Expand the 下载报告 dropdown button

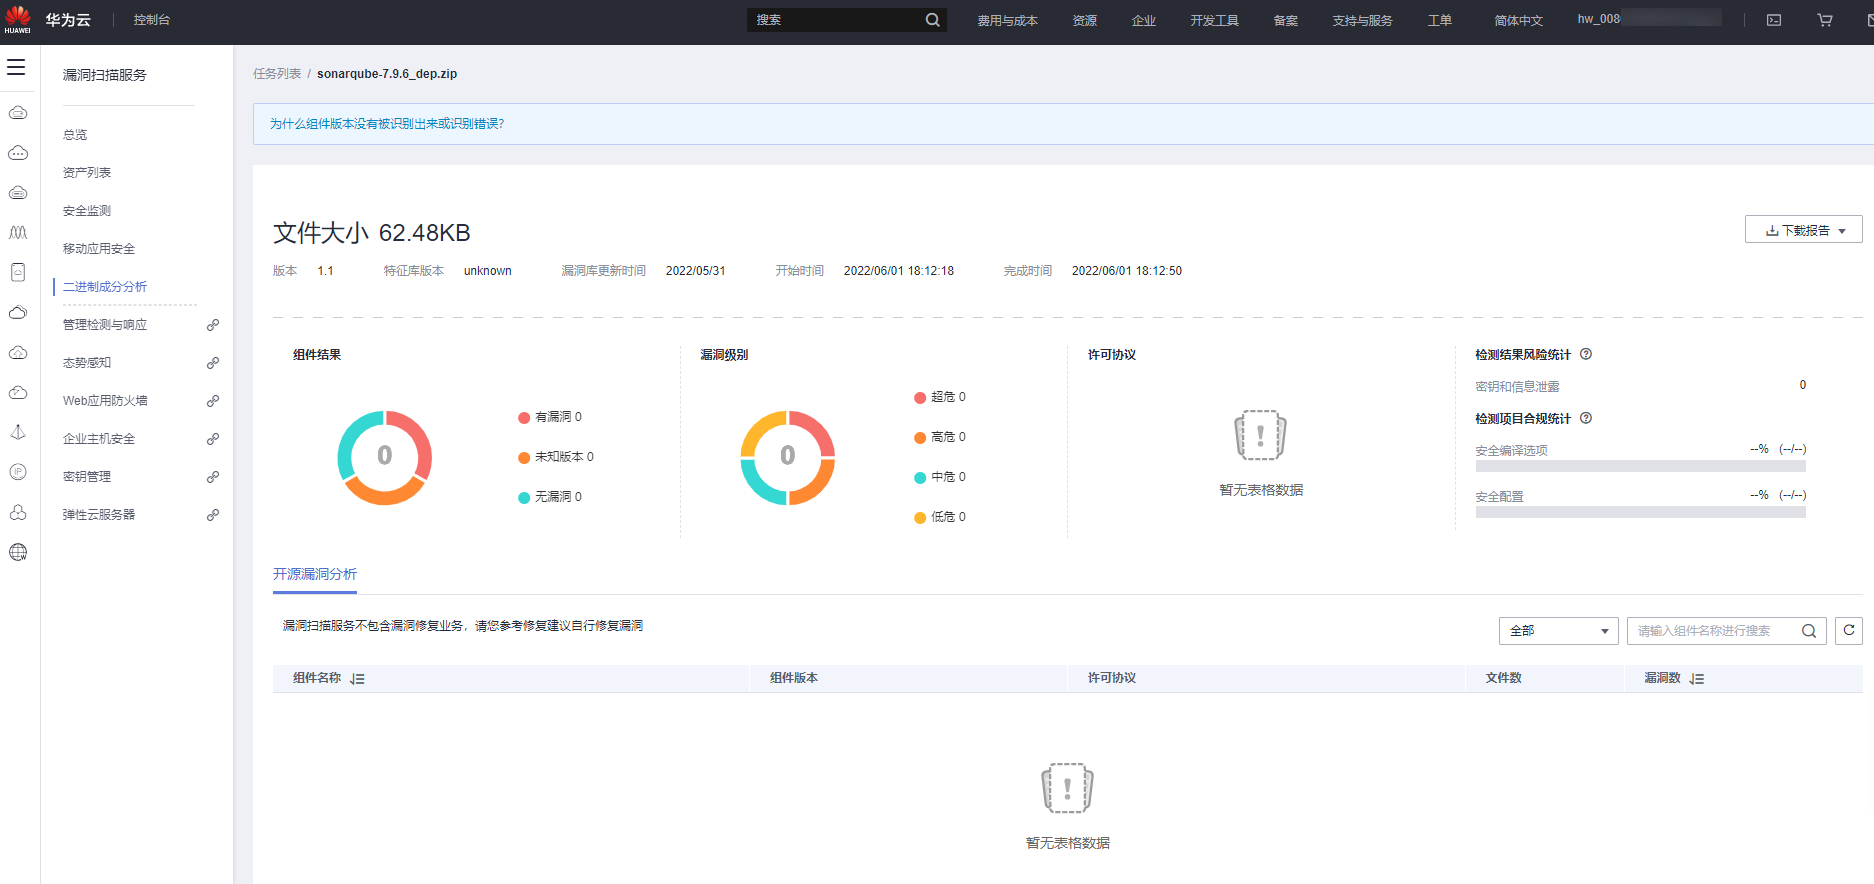(x=1804, y=230)
